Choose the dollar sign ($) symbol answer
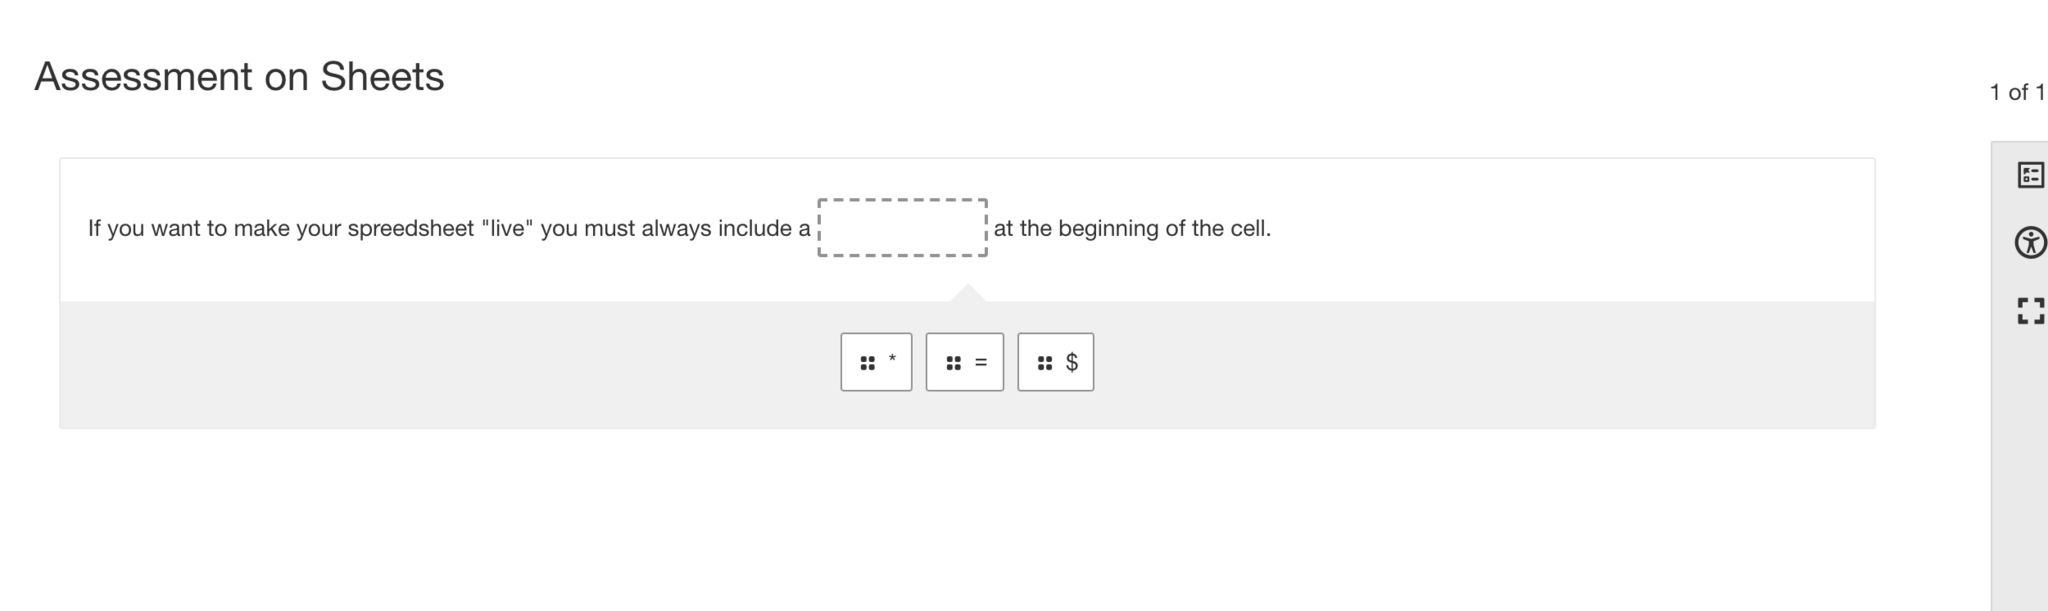Viewport: 2048px width, 611px height. pyautogui.click(x=1072, y=362)
